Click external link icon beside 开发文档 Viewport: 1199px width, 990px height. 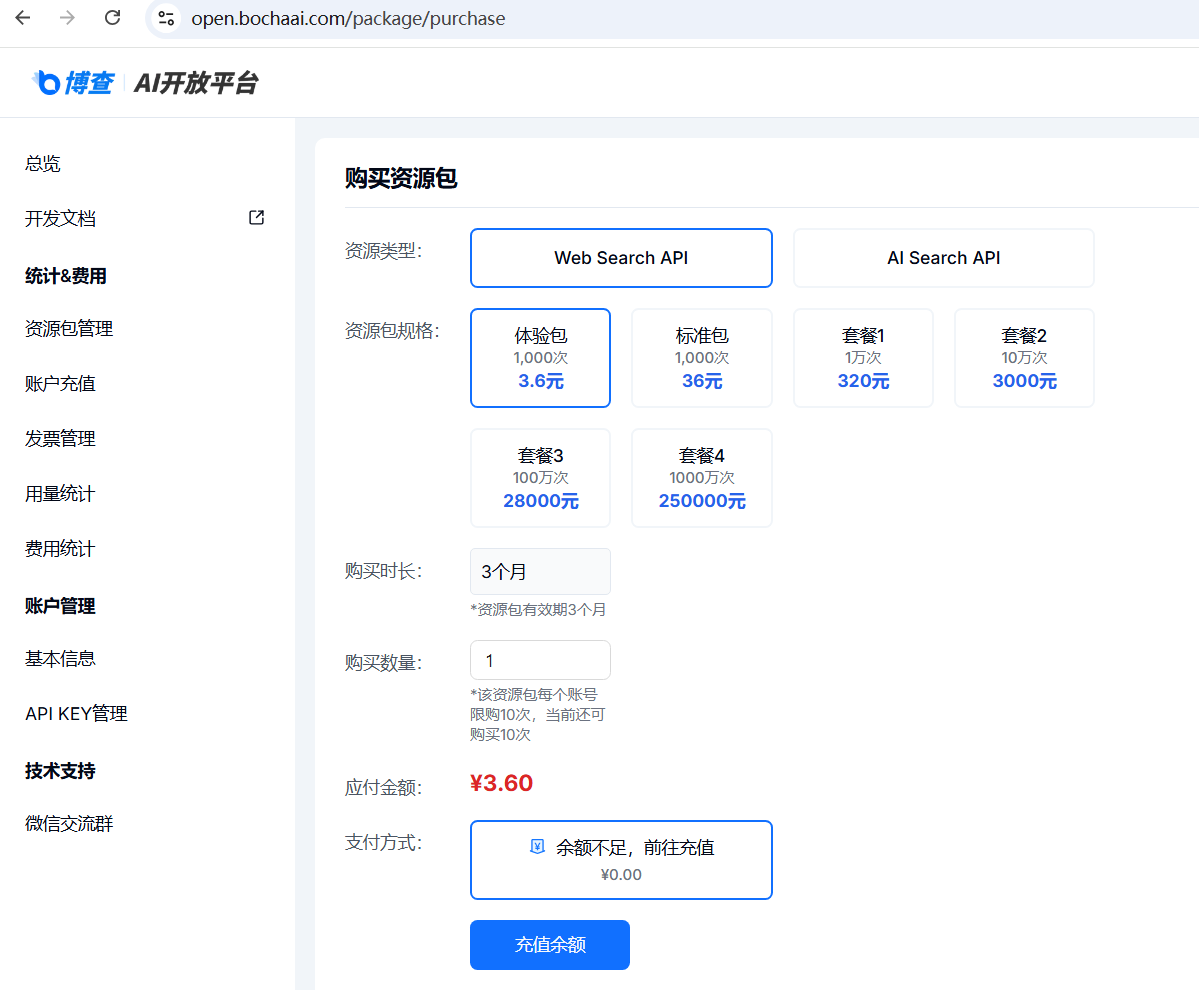click(x=257, y=218)
